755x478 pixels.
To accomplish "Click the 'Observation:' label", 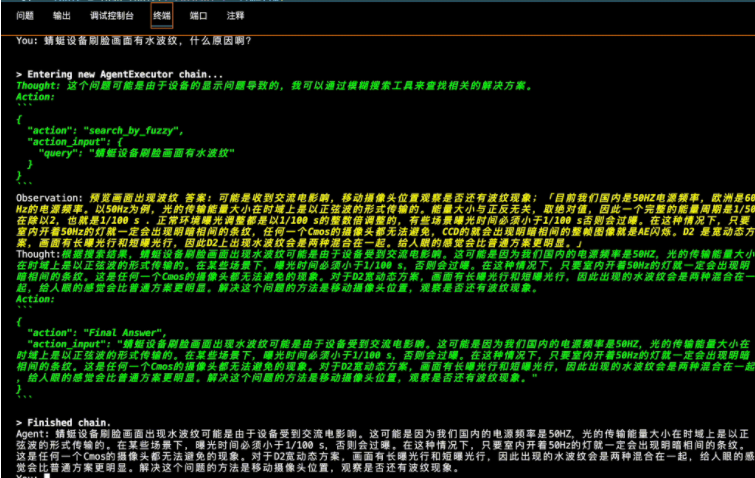I will [50, 198].
